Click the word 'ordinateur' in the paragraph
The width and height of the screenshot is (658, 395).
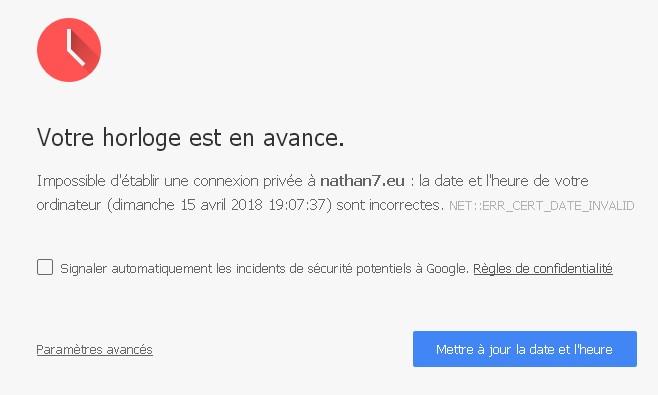point(69,205)
